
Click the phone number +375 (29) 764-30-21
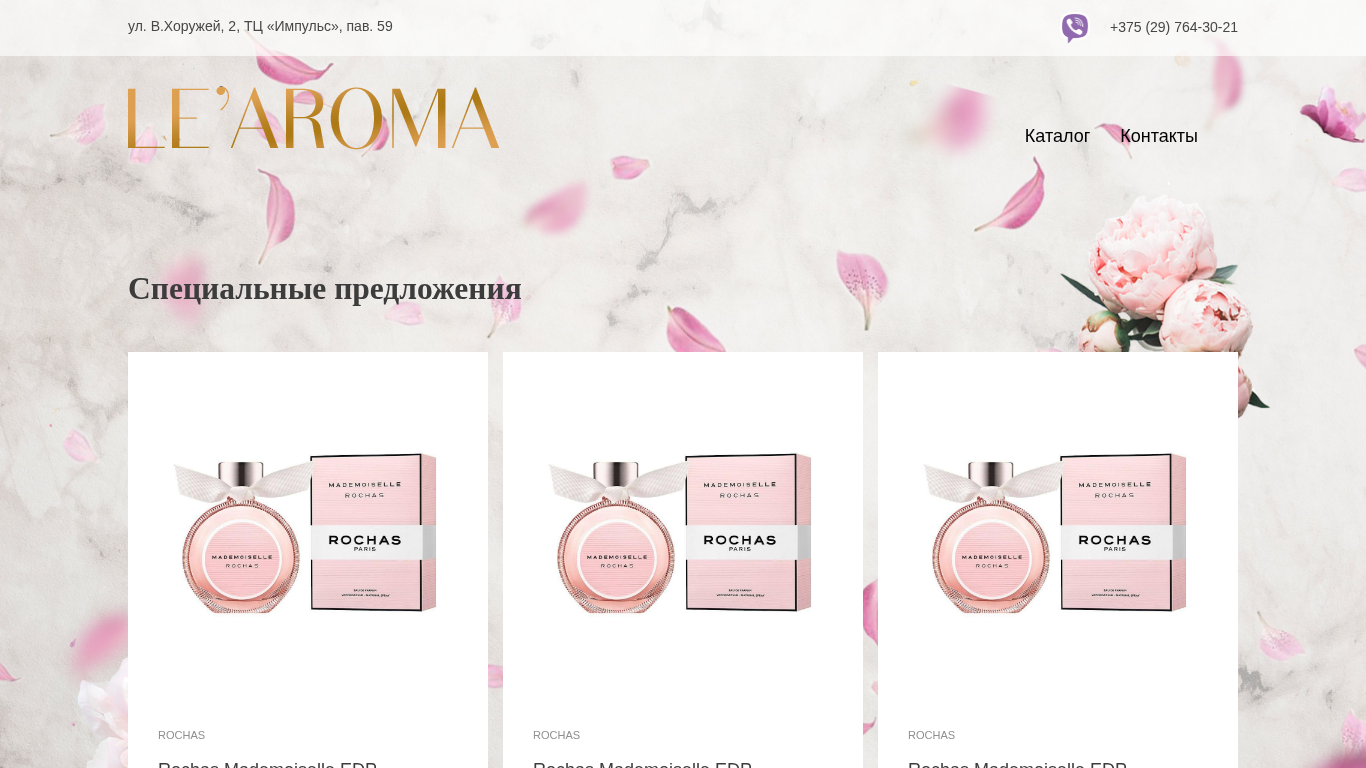(x=1174, y=27)
